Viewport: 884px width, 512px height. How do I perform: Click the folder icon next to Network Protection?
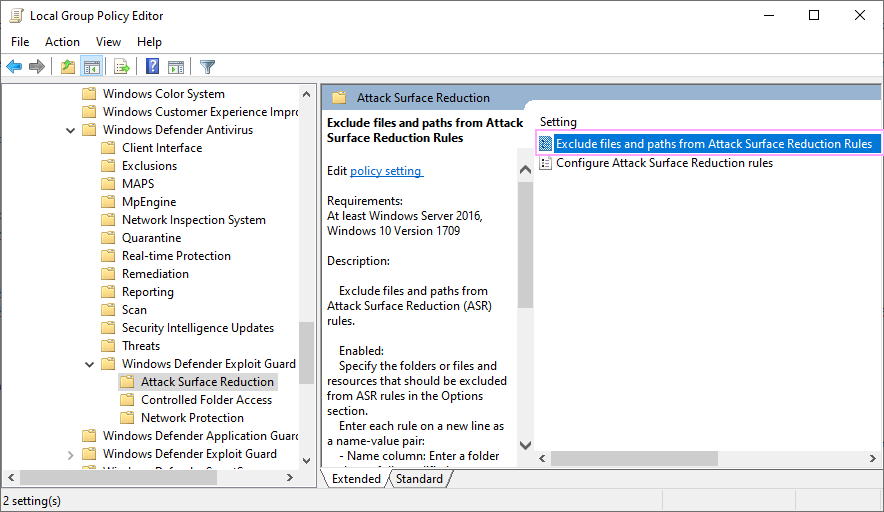(x=127, y=418)
